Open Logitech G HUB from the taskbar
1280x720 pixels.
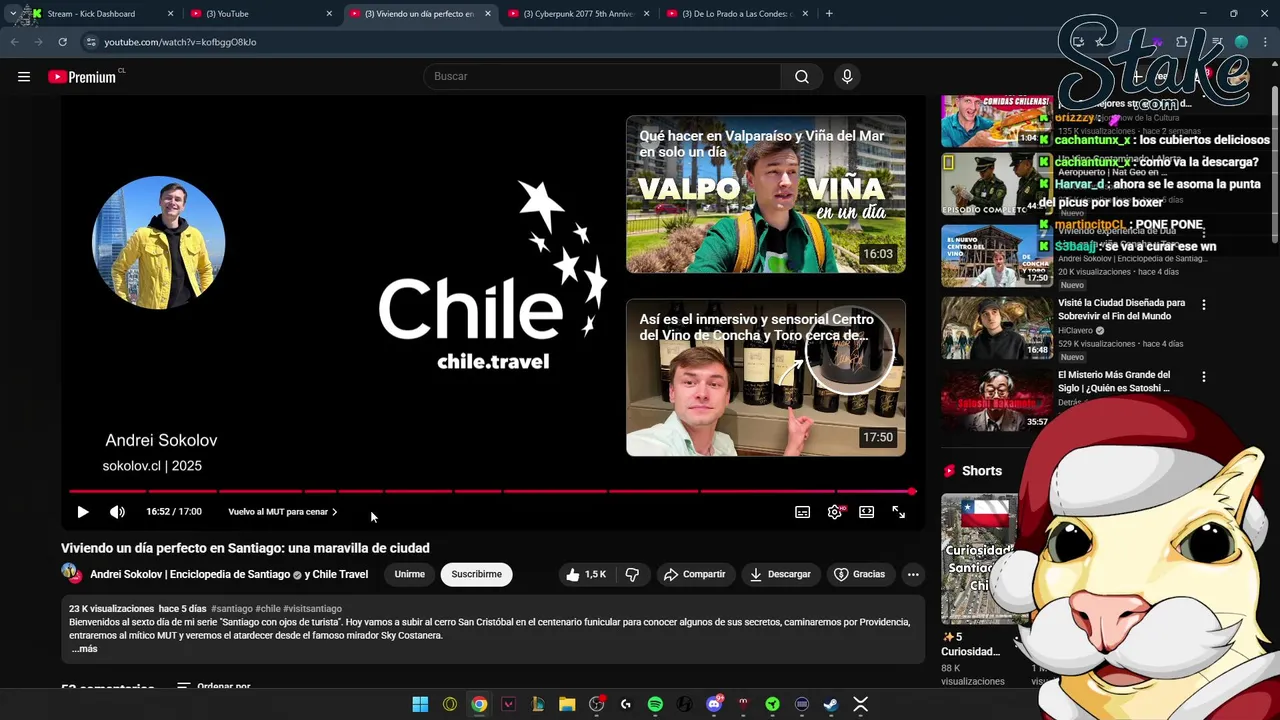pyautogui.click(x=626, y=705)
